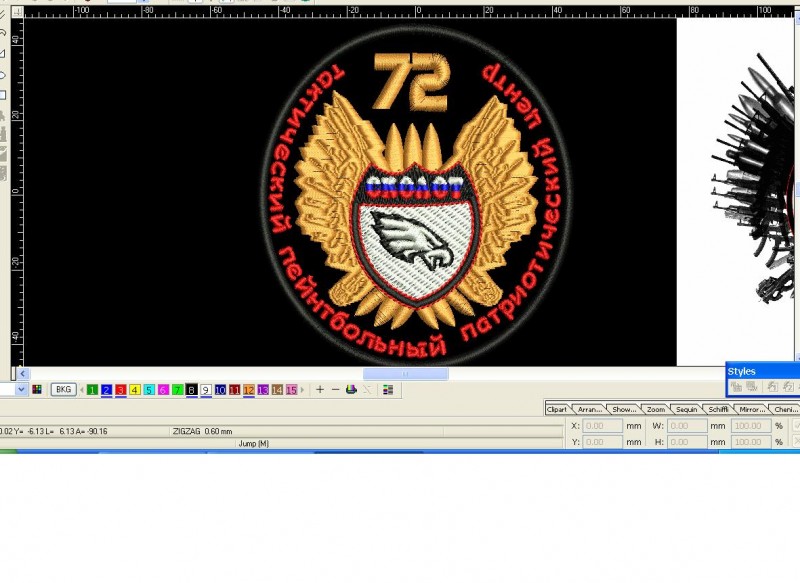
Task: Select blue color swatch 2
Action: (x=107, y=390)
